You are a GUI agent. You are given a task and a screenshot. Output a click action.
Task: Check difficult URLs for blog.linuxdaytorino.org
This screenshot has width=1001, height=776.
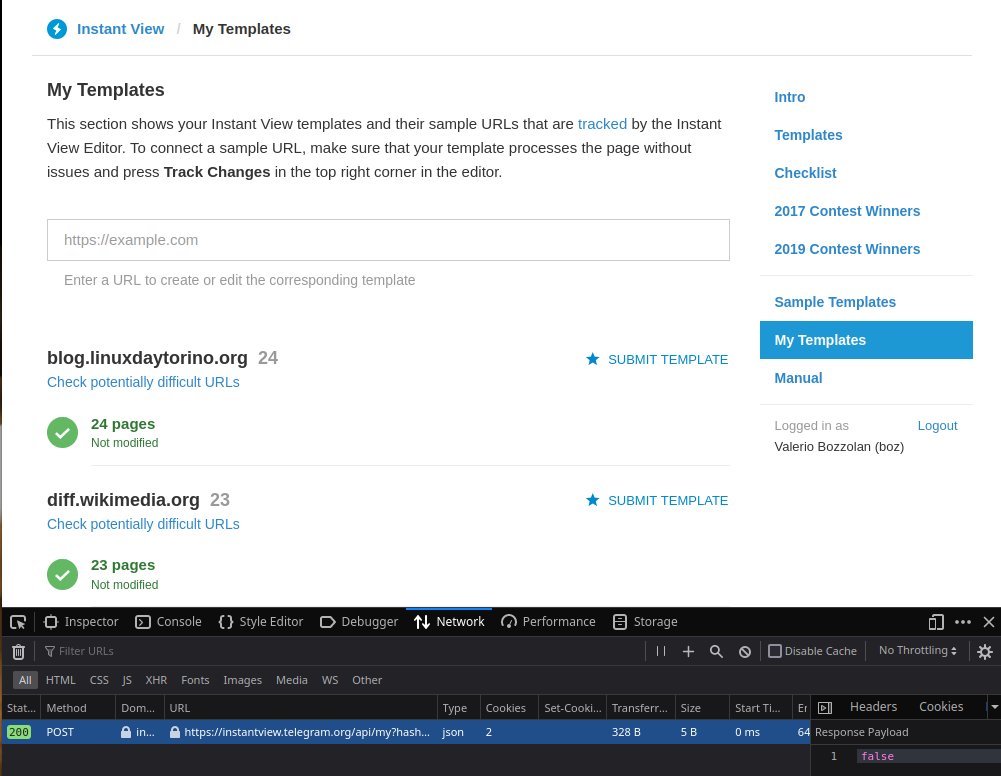[143, 382]
